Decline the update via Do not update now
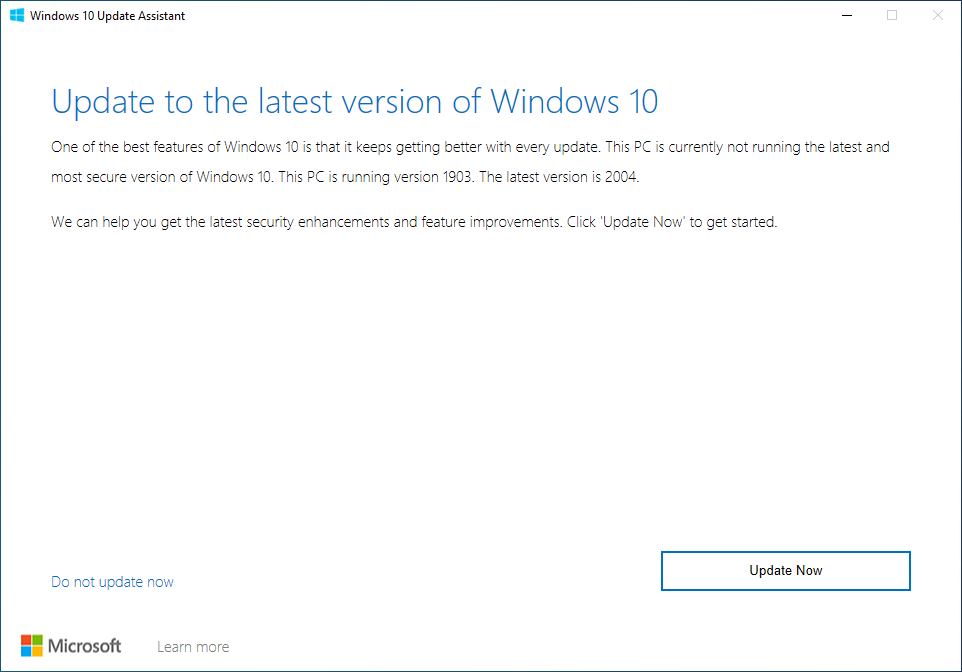Screen dimensions: 962x672 (112, 581)
